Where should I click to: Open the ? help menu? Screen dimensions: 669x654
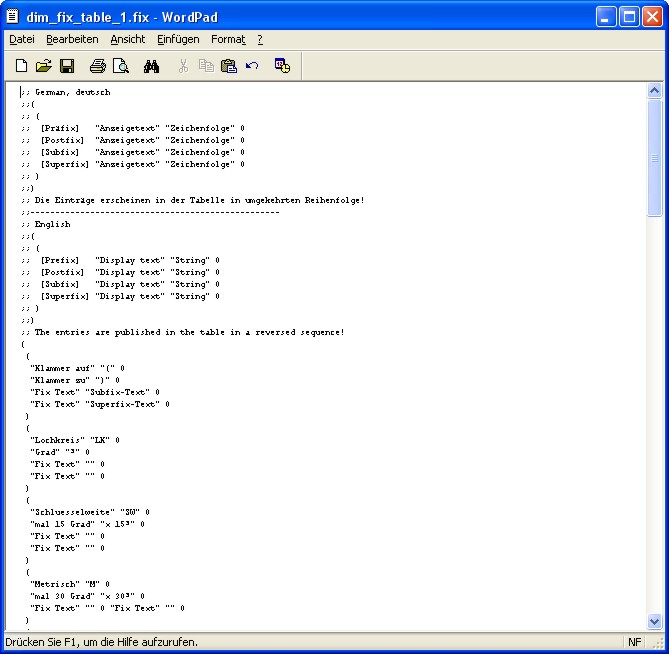(x=260, y=40)
